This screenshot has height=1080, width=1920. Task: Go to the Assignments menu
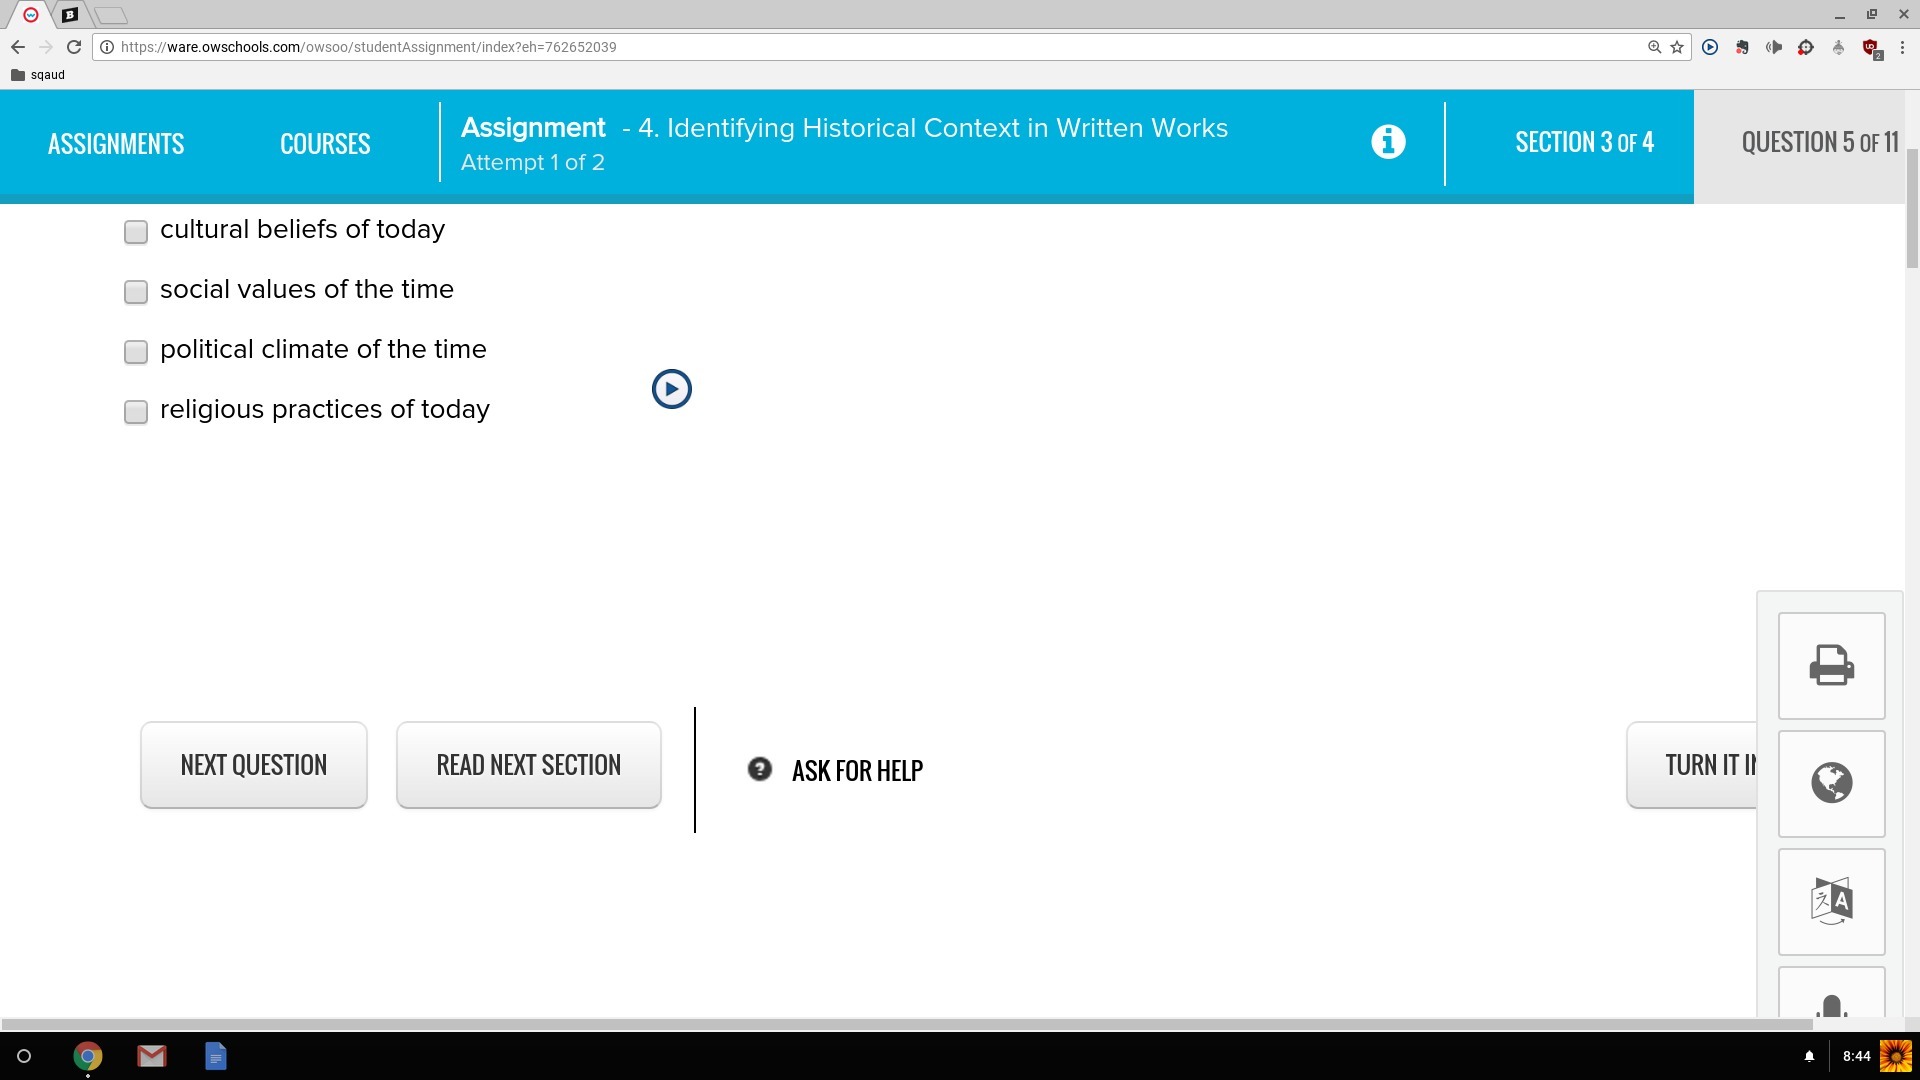click(116, 144)
